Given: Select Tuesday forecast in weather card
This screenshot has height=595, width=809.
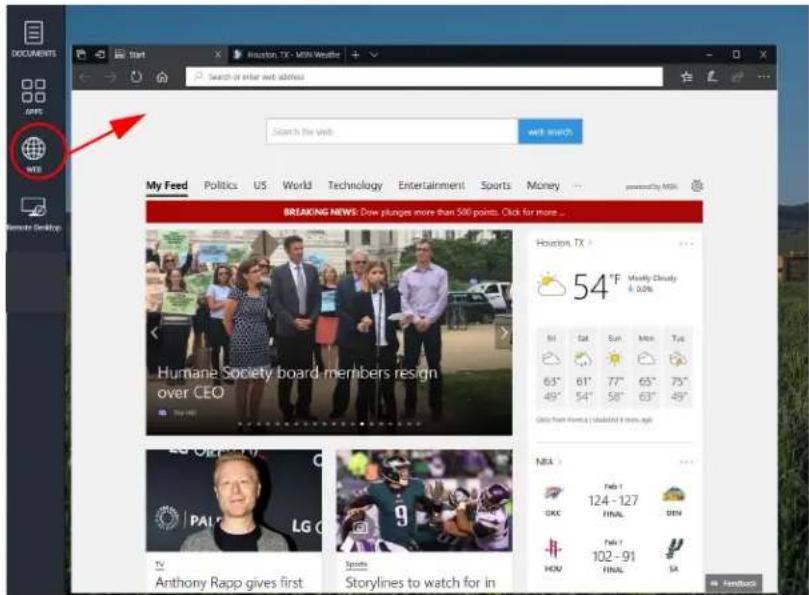Looking at the screenshot, I should tap(678, 368).
